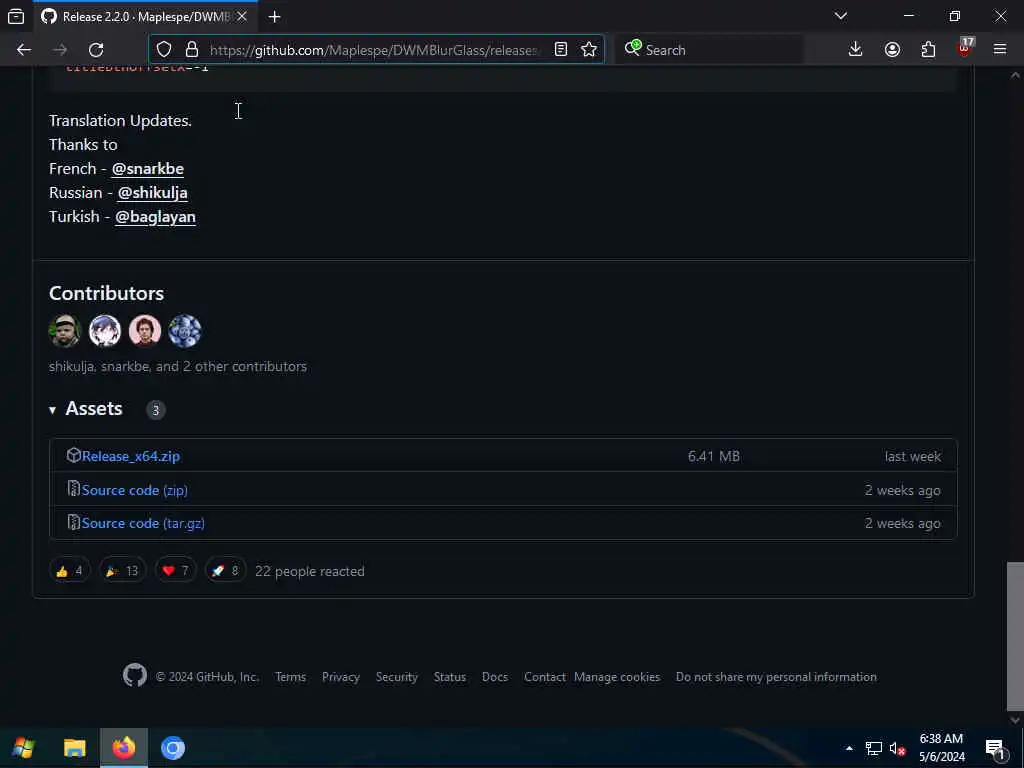1024x768 pixels.
Task: Open network status tray icon
Action: pyautogui.click(x=874, y=748)
